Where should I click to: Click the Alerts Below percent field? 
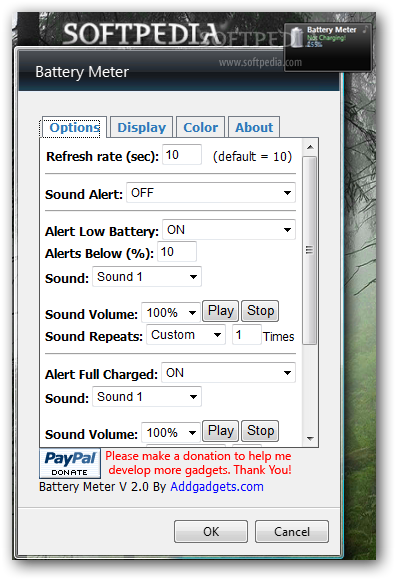tap(177, 252)
